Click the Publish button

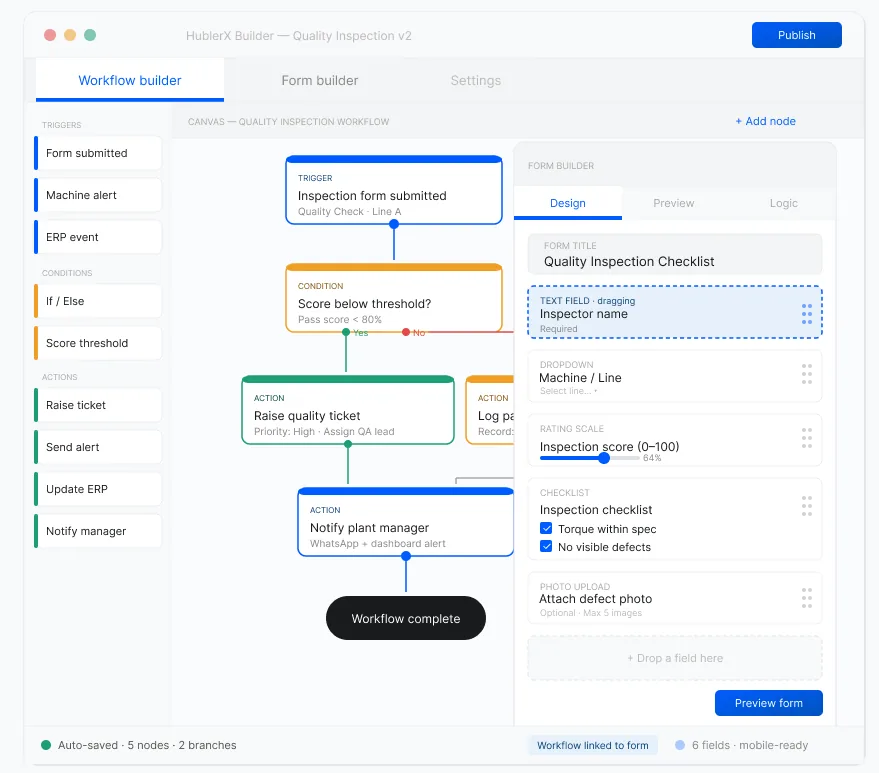[797, 35]
